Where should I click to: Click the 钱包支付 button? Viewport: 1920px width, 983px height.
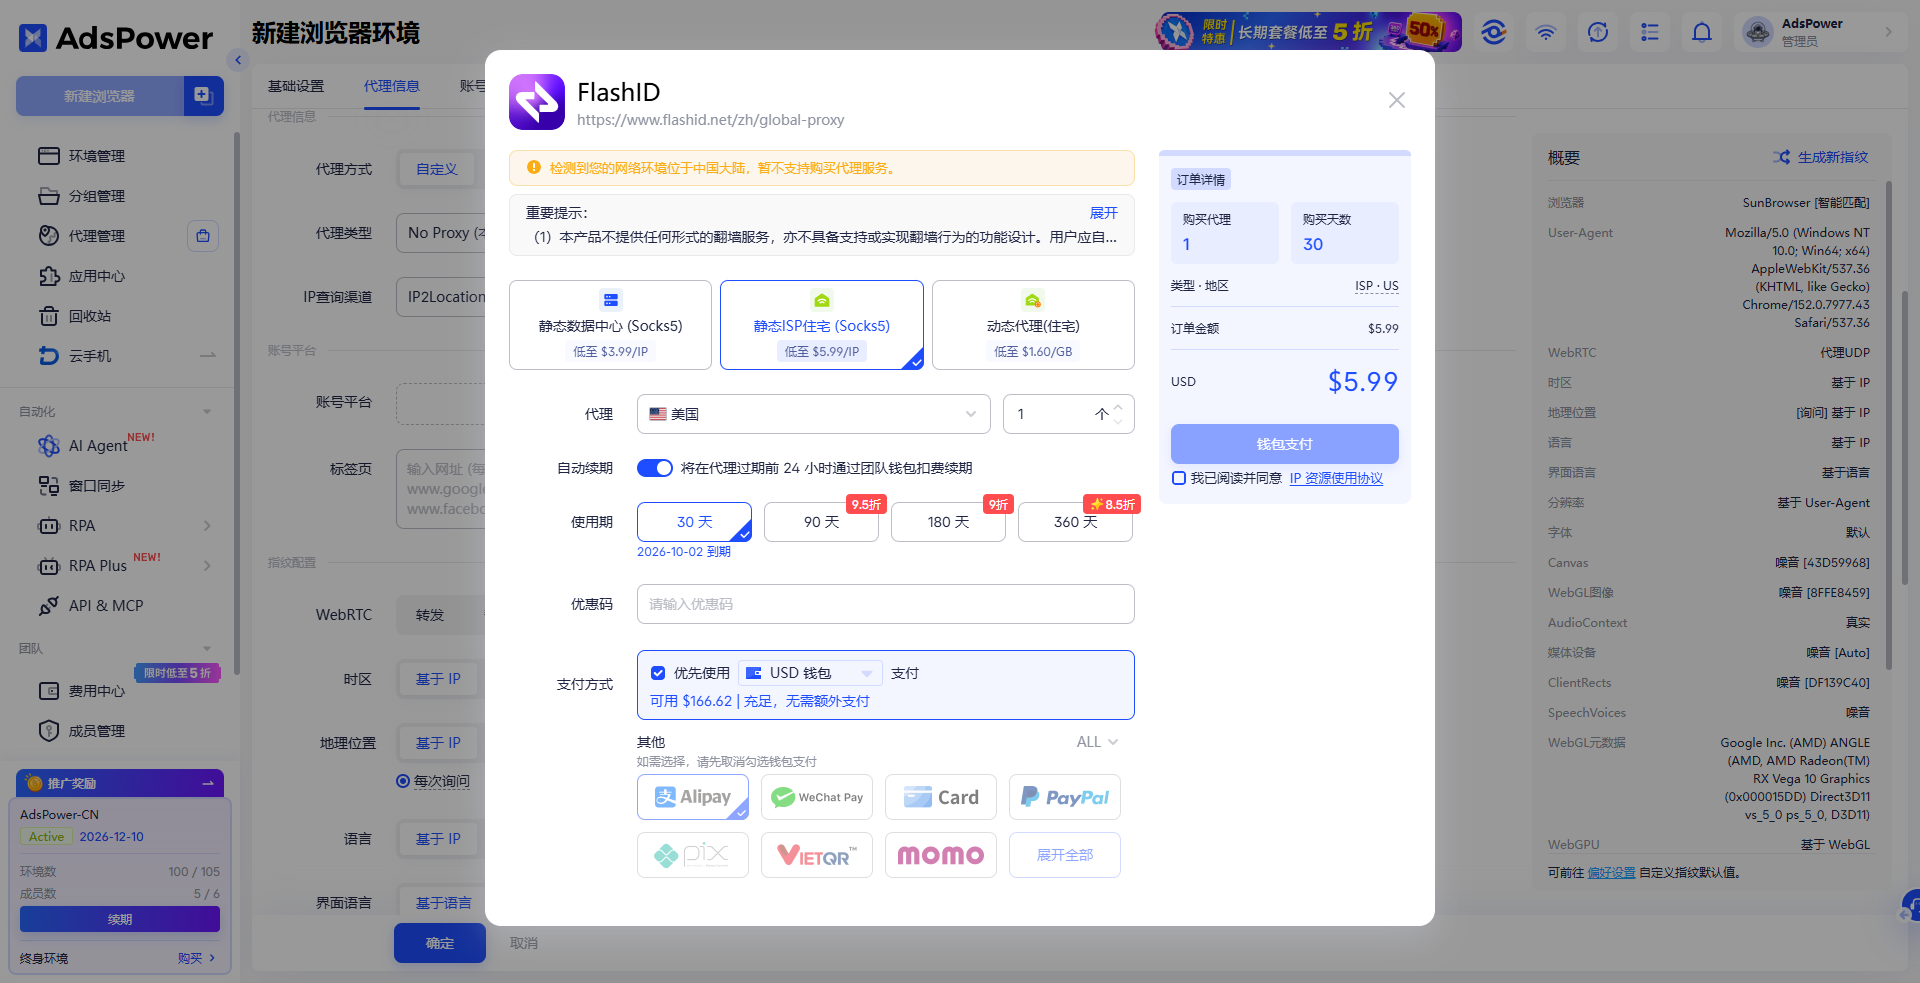tap(1285, 444)
